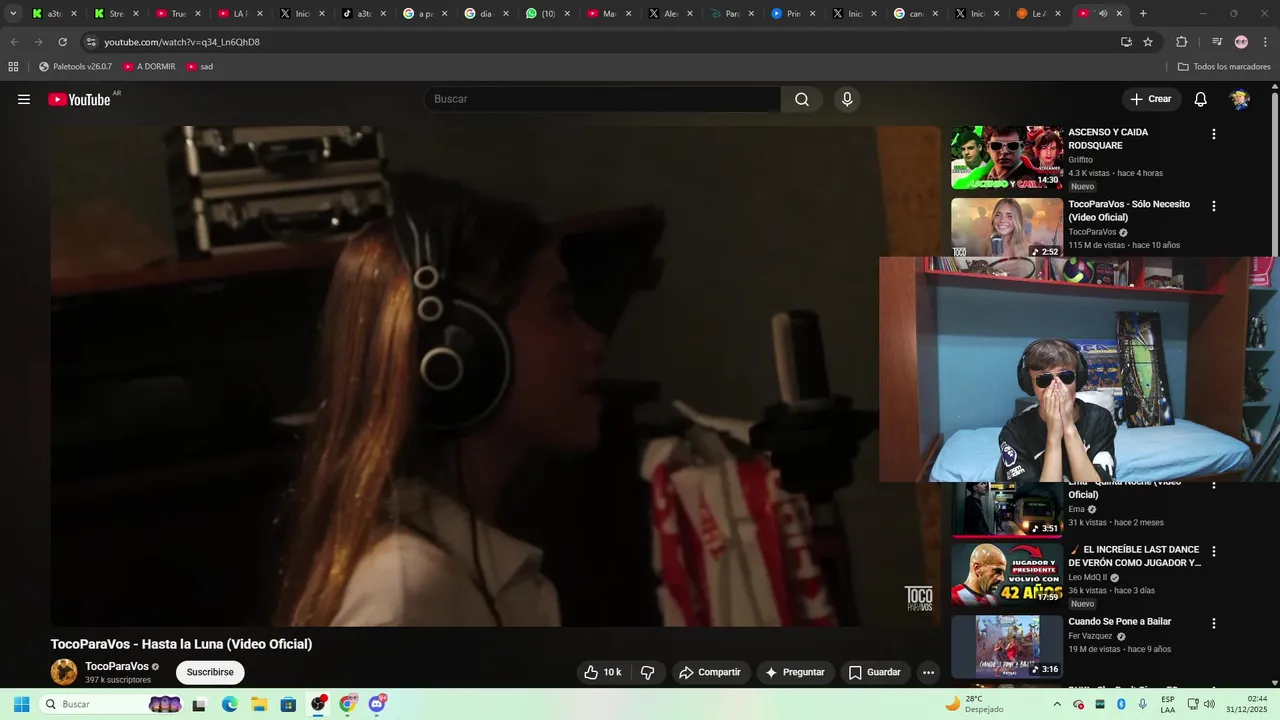Open File Explorer from taskbar
This screenshot has height=720, width=1280.
259,704
